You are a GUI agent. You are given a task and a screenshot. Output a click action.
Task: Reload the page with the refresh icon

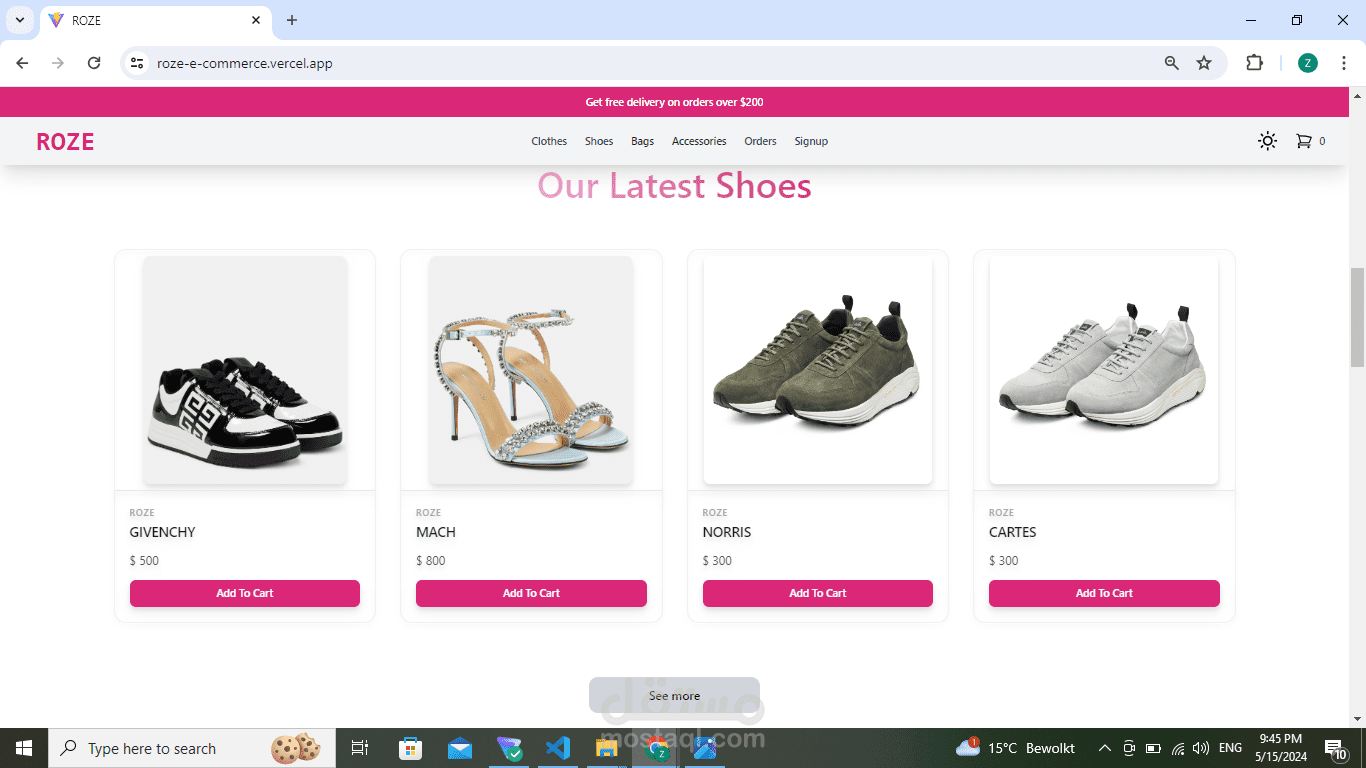tap(94, 63)
